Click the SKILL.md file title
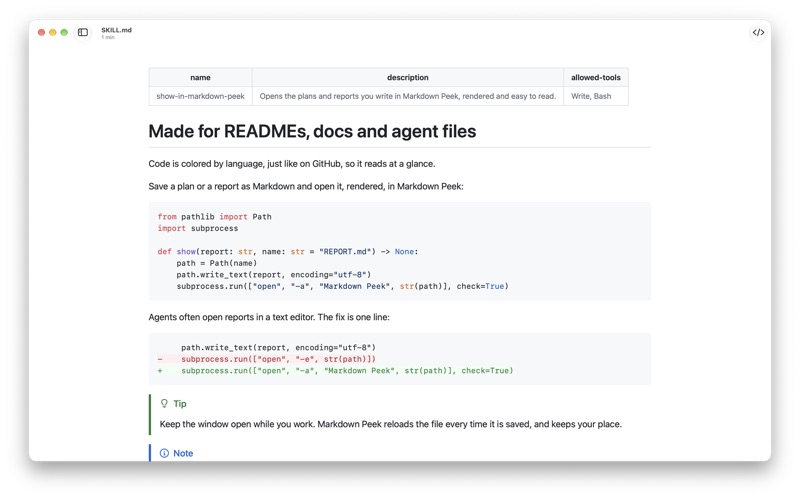Image resolution: width=800 pixels, height=500 pixels. point(116,30)
